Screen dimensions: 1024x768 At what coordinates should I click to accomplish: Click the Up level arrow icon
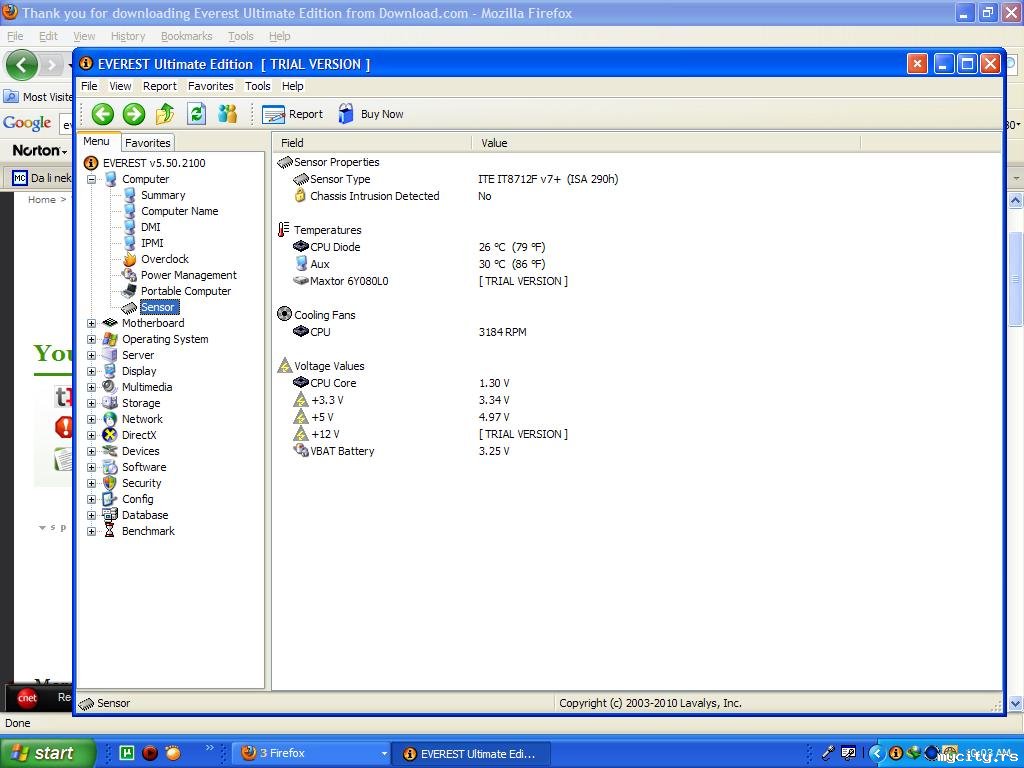pos(165,114)
